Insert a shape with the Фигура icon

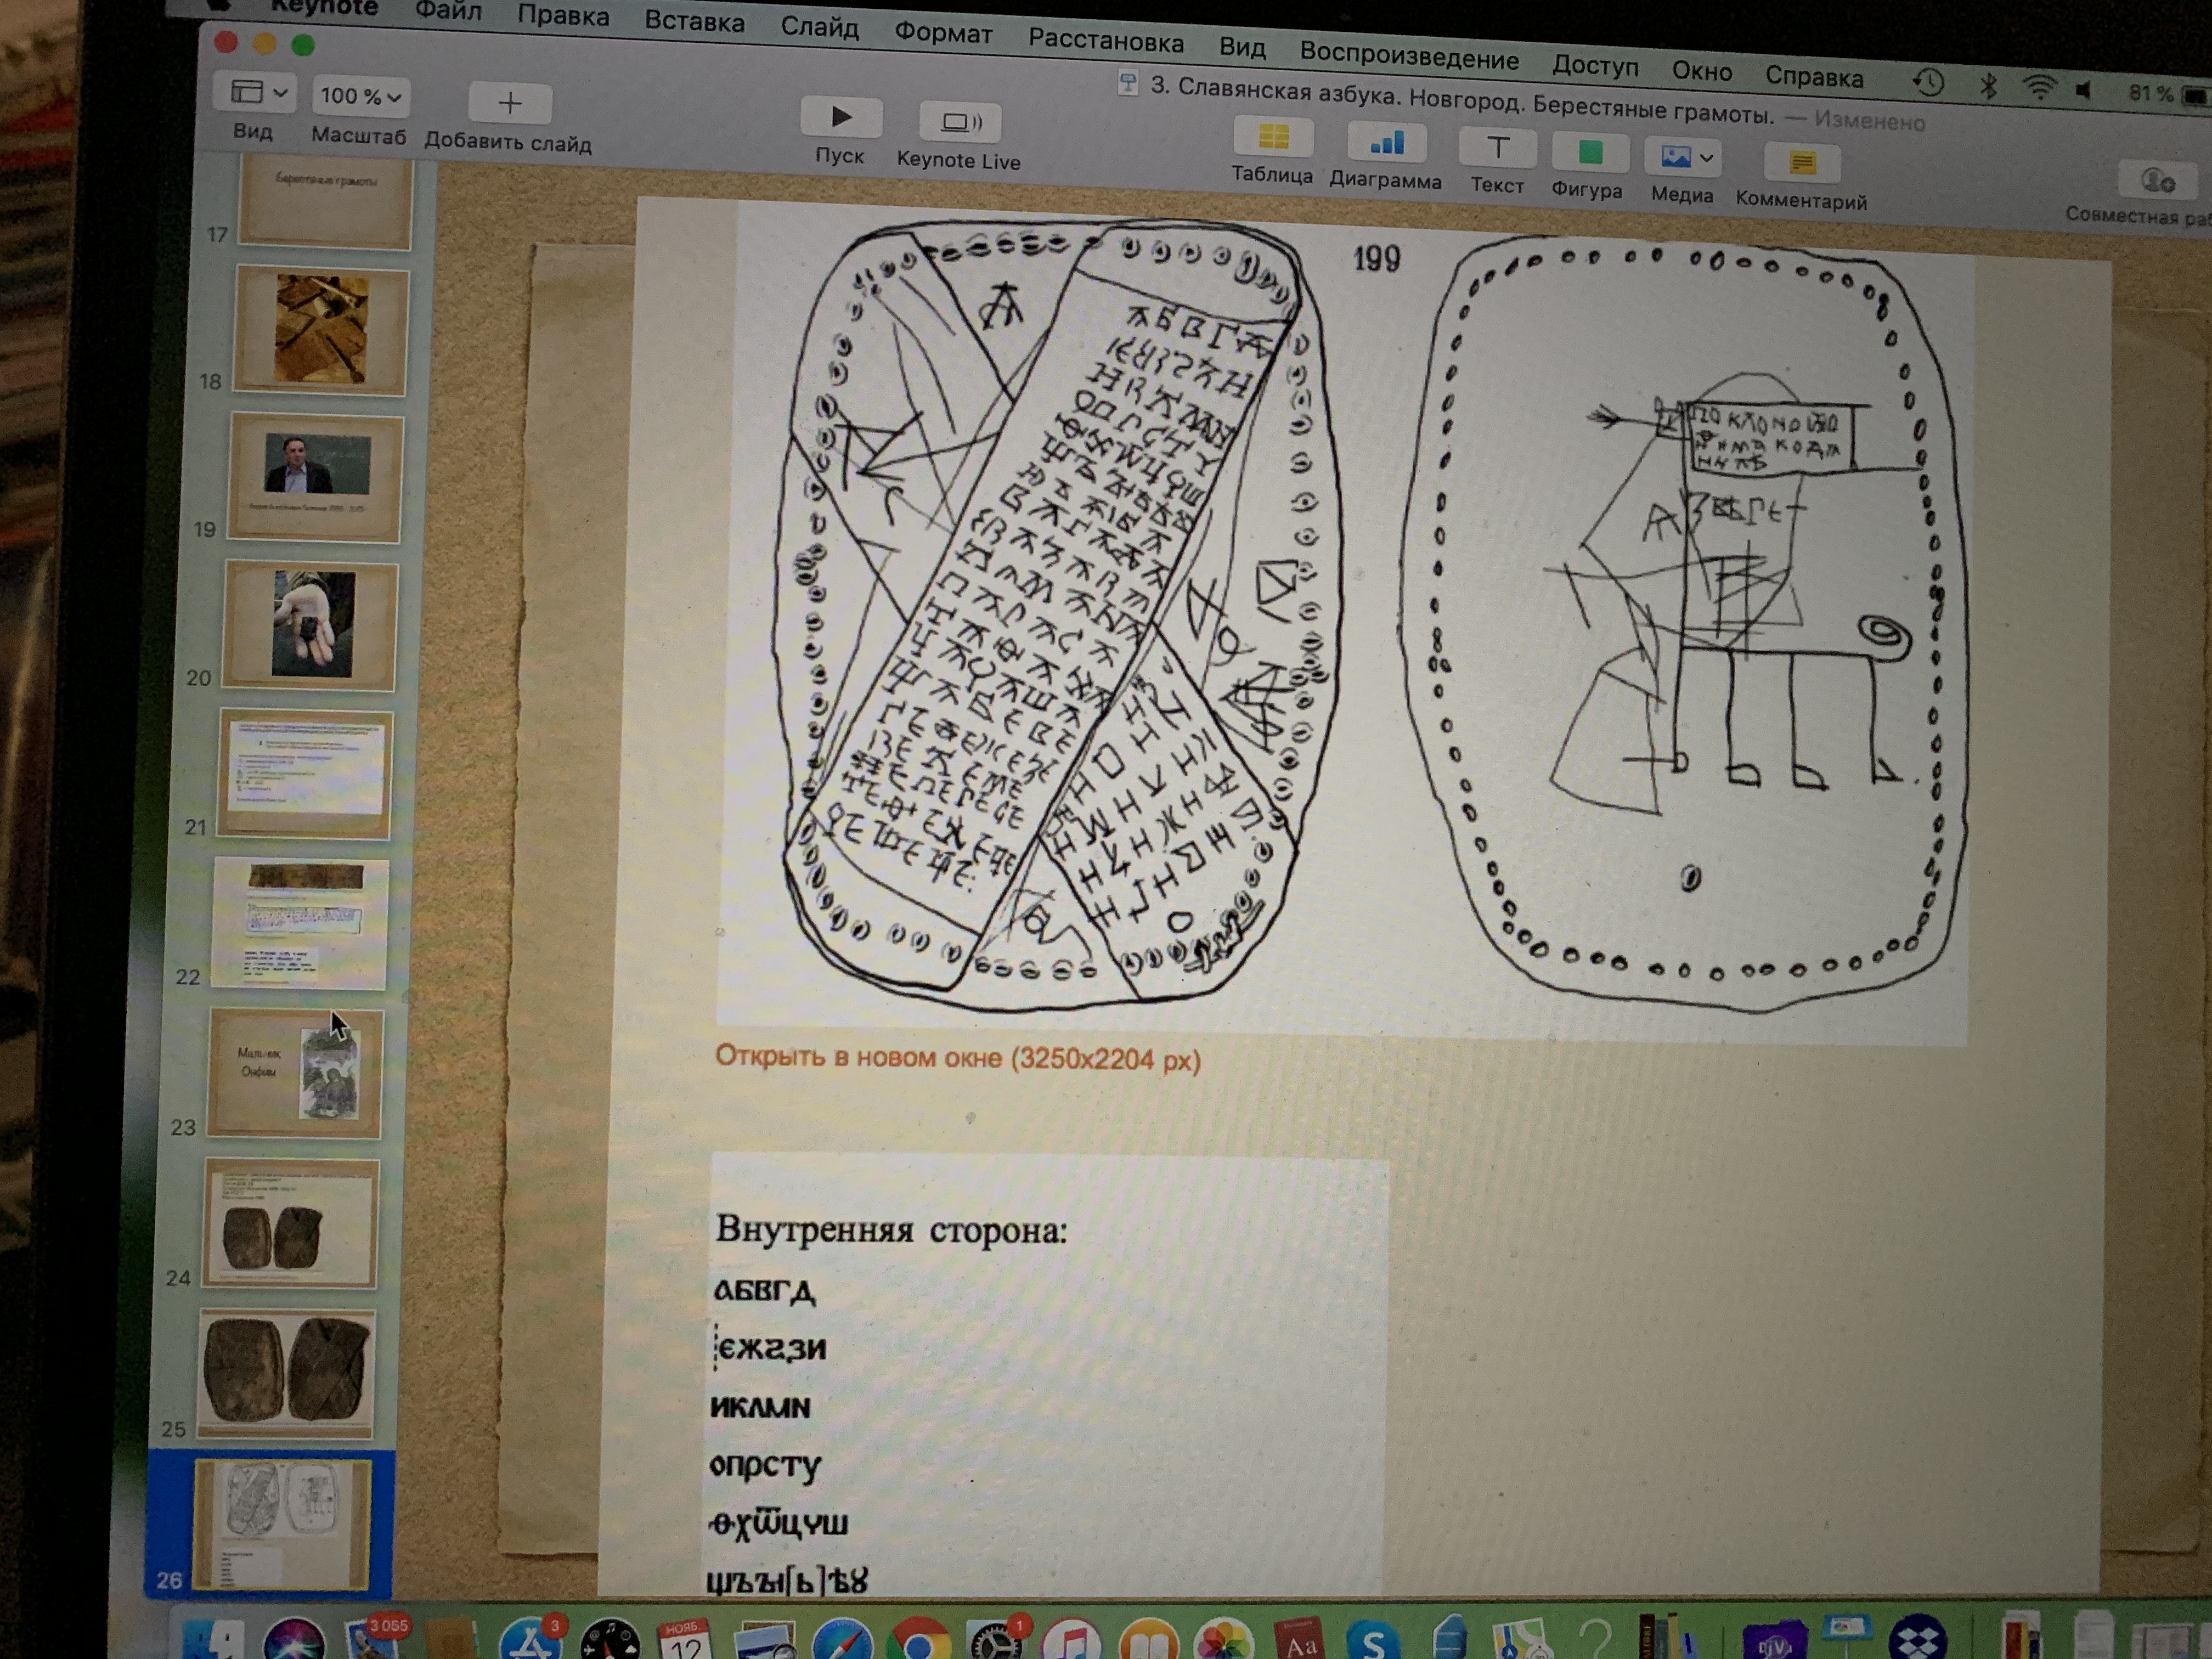tap(1589, 153)
